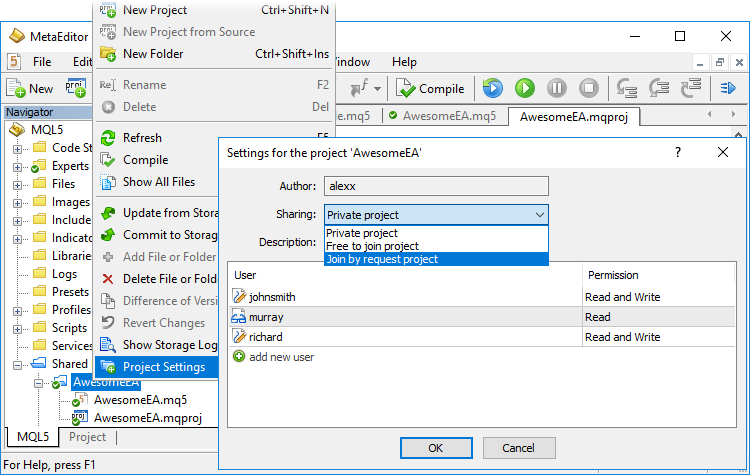The height and width of the screenshot is (475, 750).
Task: Click the Pause debugging toolbar icon
Action: 557,88
